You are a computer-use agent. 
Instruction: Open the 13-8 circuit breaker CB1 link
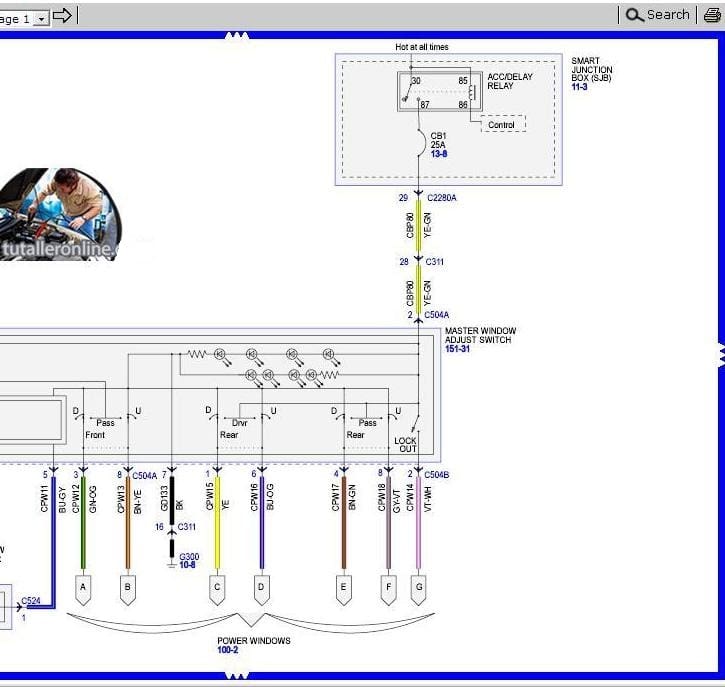click(x=439, y=154)
